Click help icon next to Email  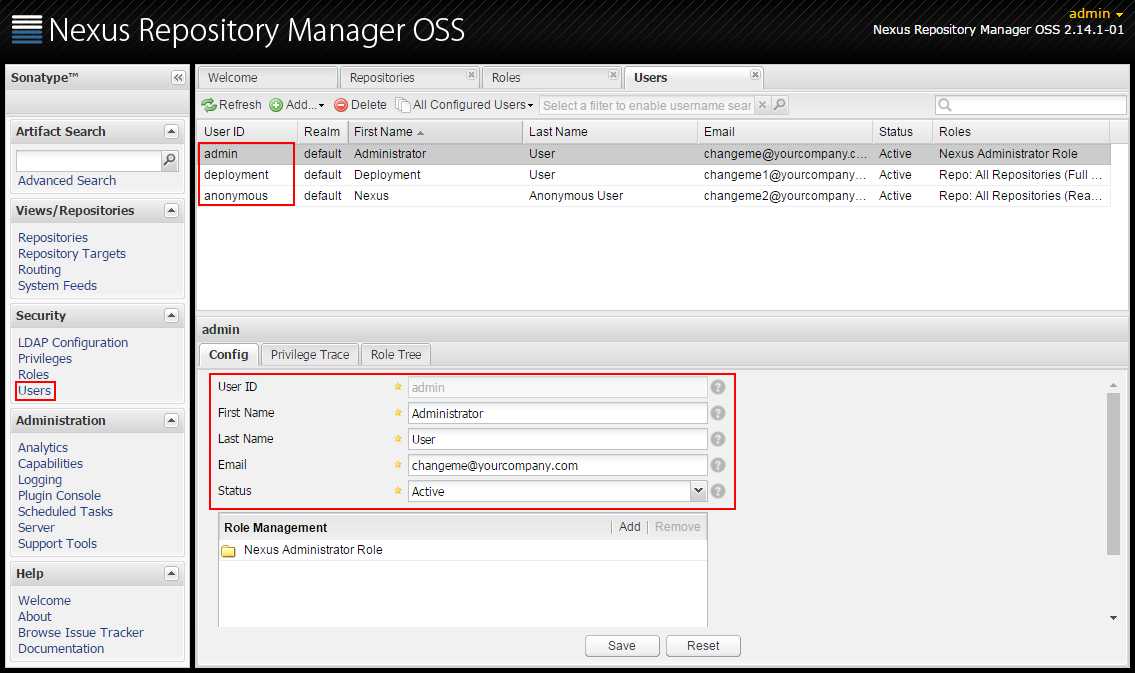(717, 465)
